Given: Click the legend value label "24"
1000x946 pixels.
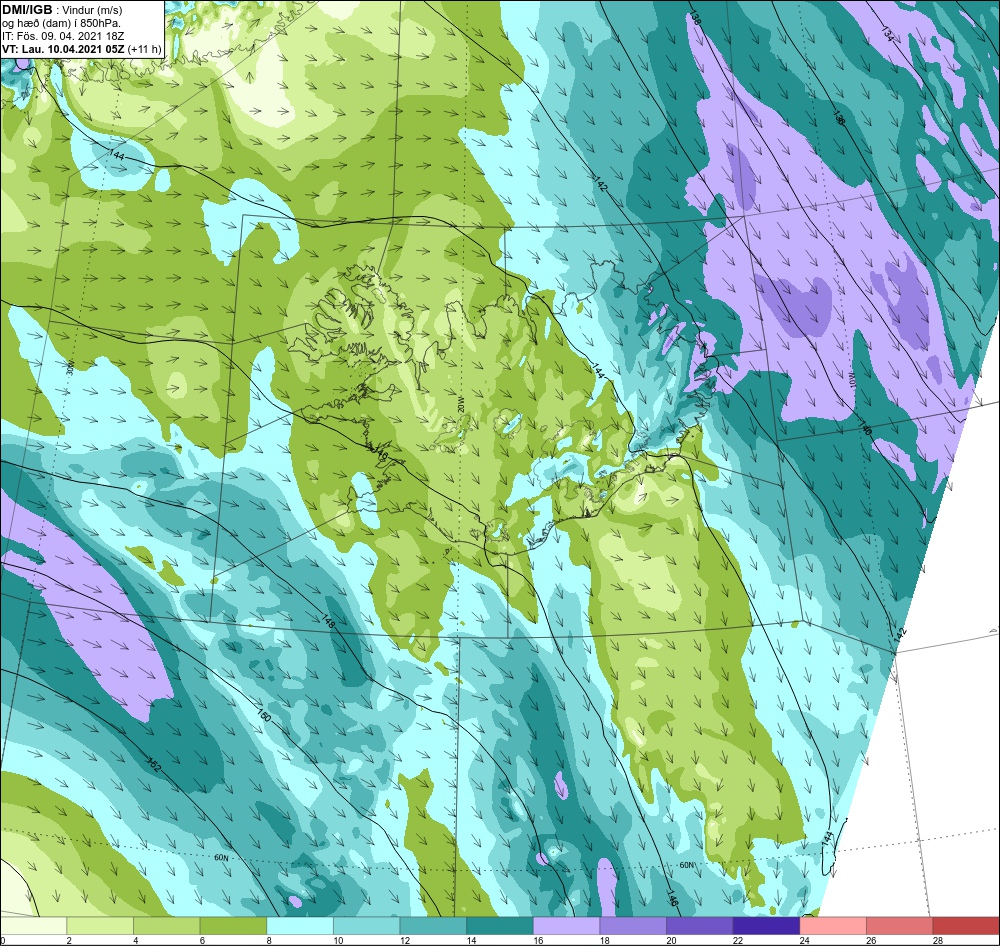Looking at the screenshot, I should (805, 940).
